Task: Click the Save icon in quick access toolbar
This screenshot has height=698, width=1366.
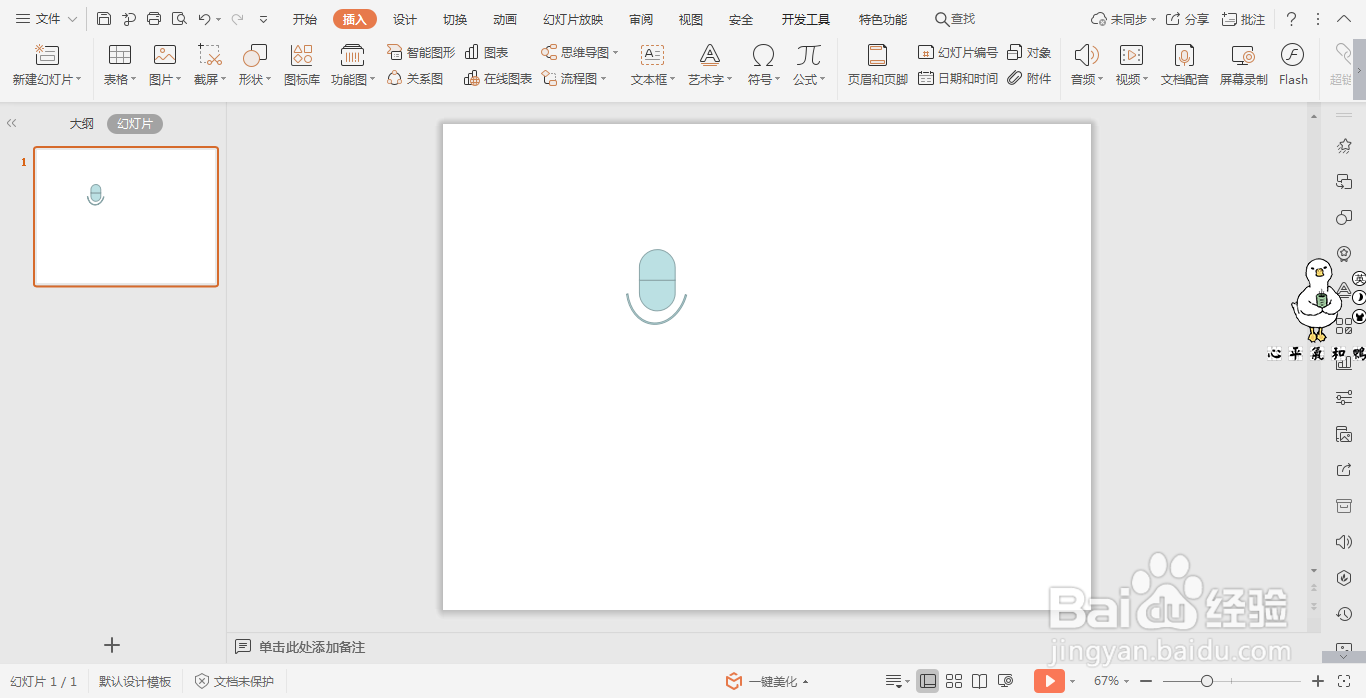Action: [104, 19]
